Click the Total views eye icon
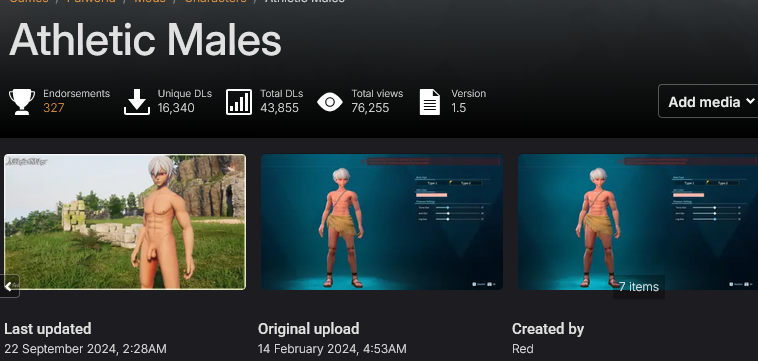This screenshot has width=758, height=361. tap(330, 102)
